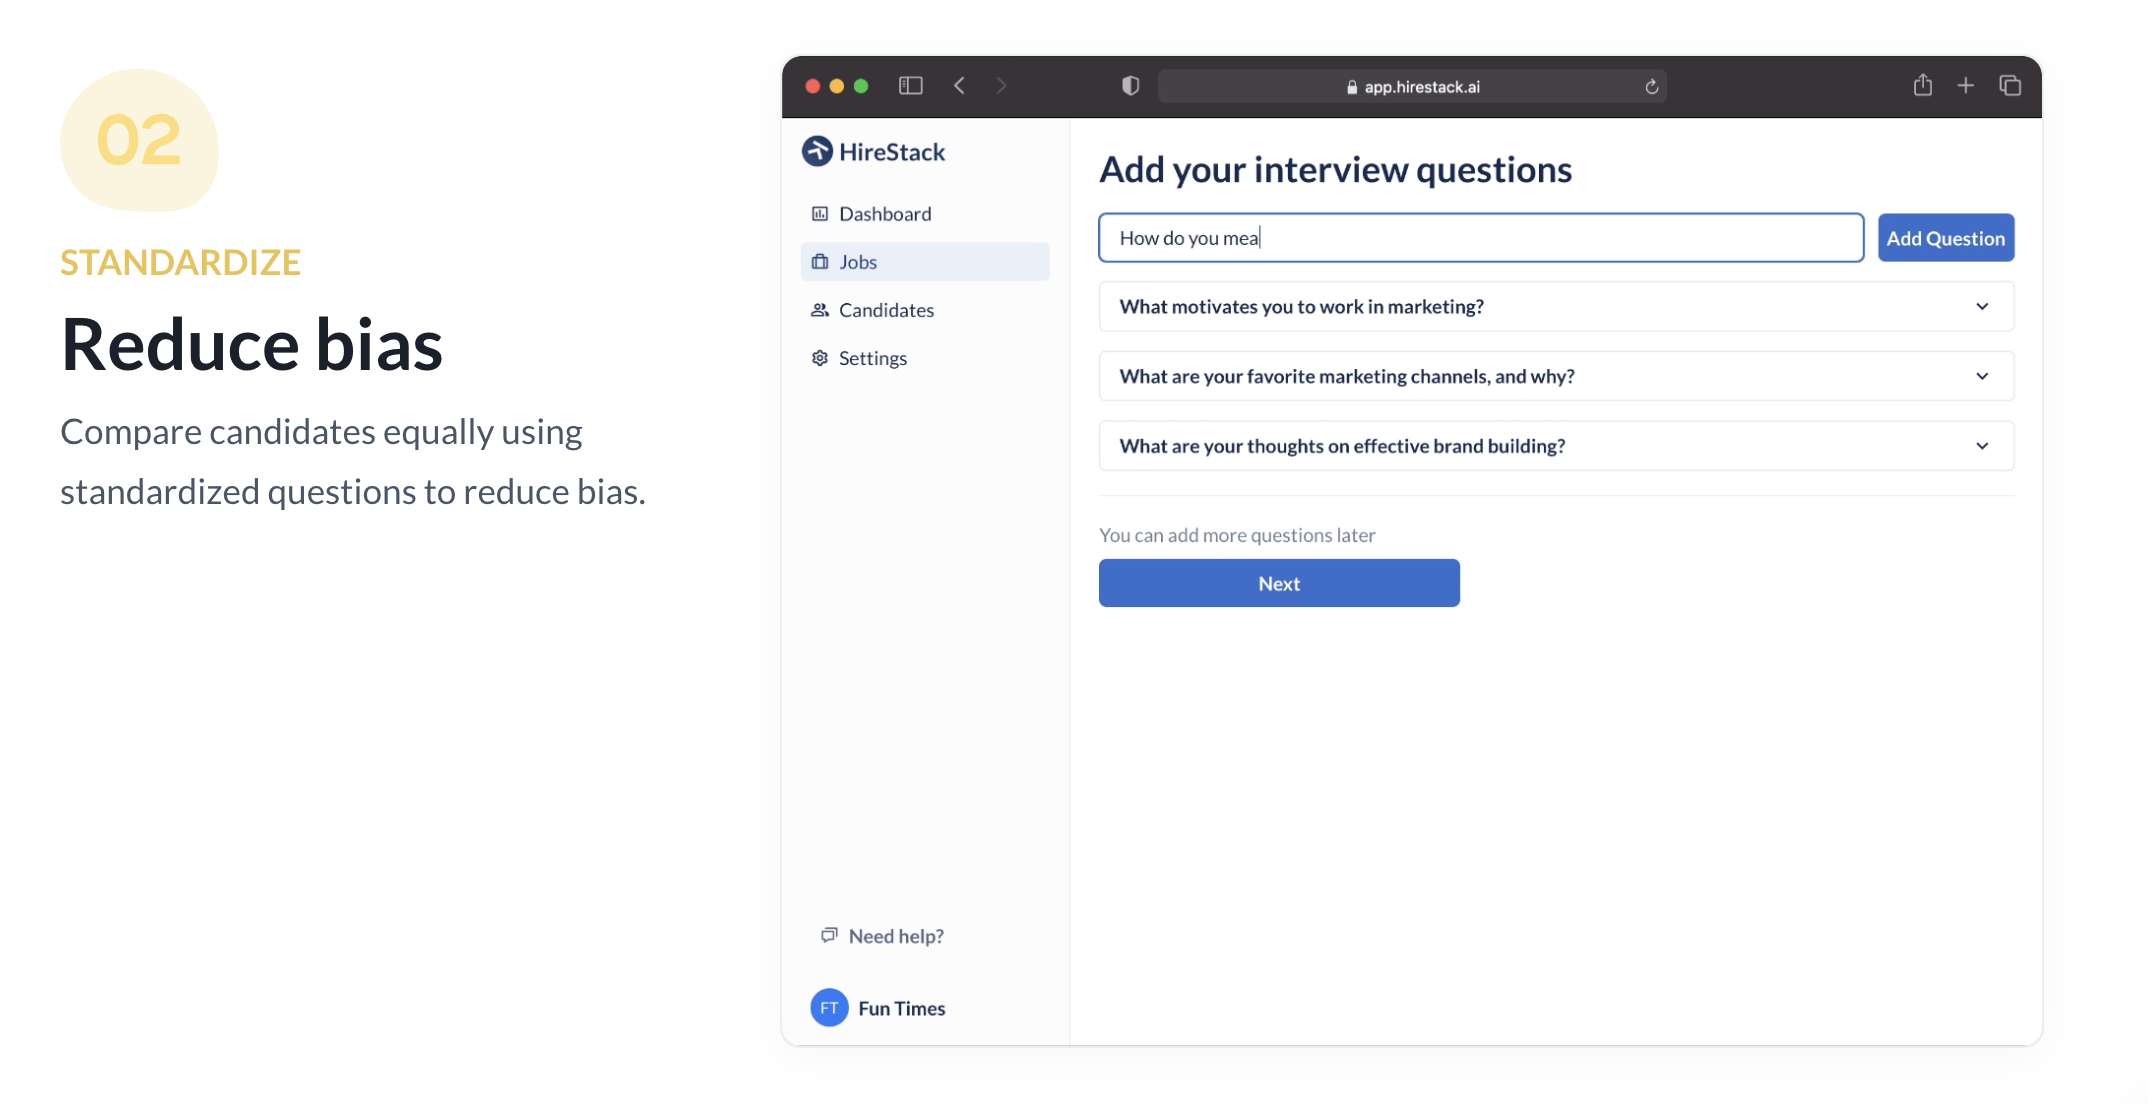This screenshot has height=1104, width=2148.
Task: Click the HireStack logo icon
Action: tap(817, 151)
